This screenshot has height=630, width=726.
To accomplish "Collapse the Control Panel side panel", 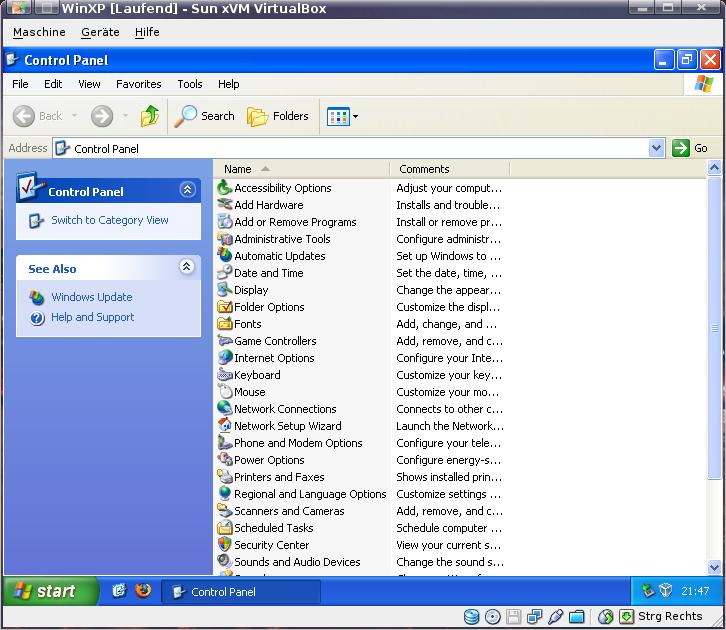I will [187, 190].
